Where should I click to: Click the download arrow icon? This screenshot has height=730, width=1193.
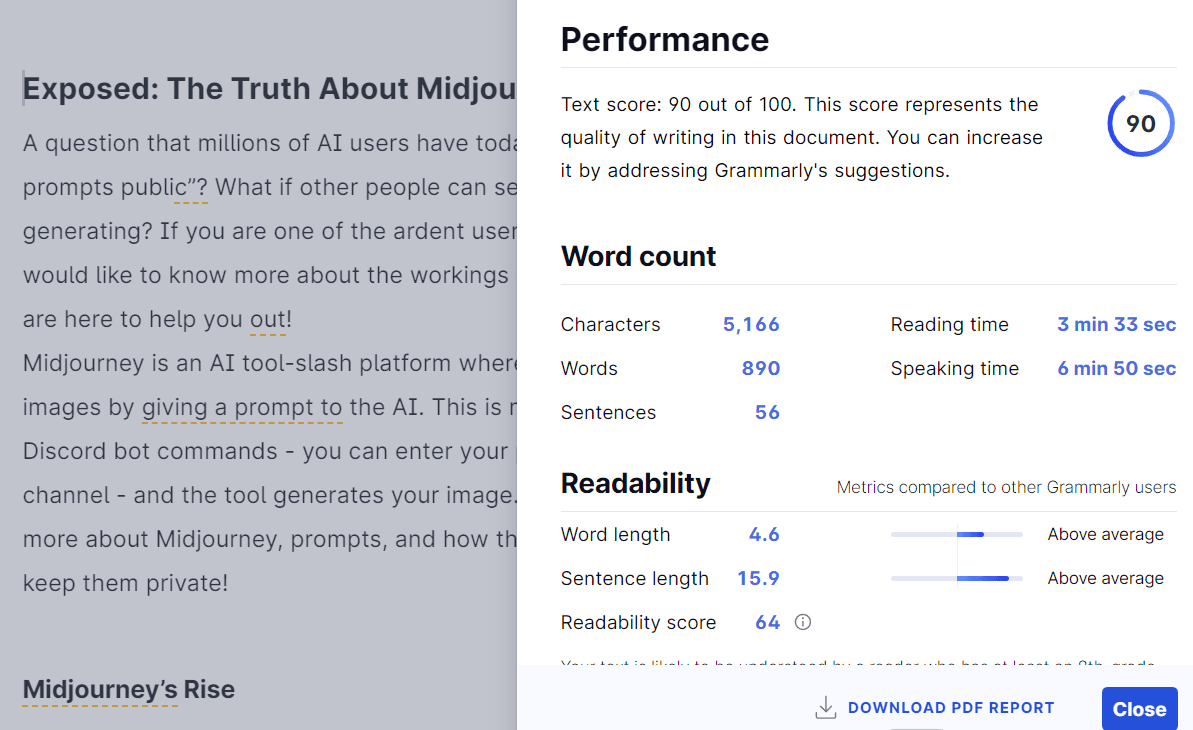click(826, 707)
